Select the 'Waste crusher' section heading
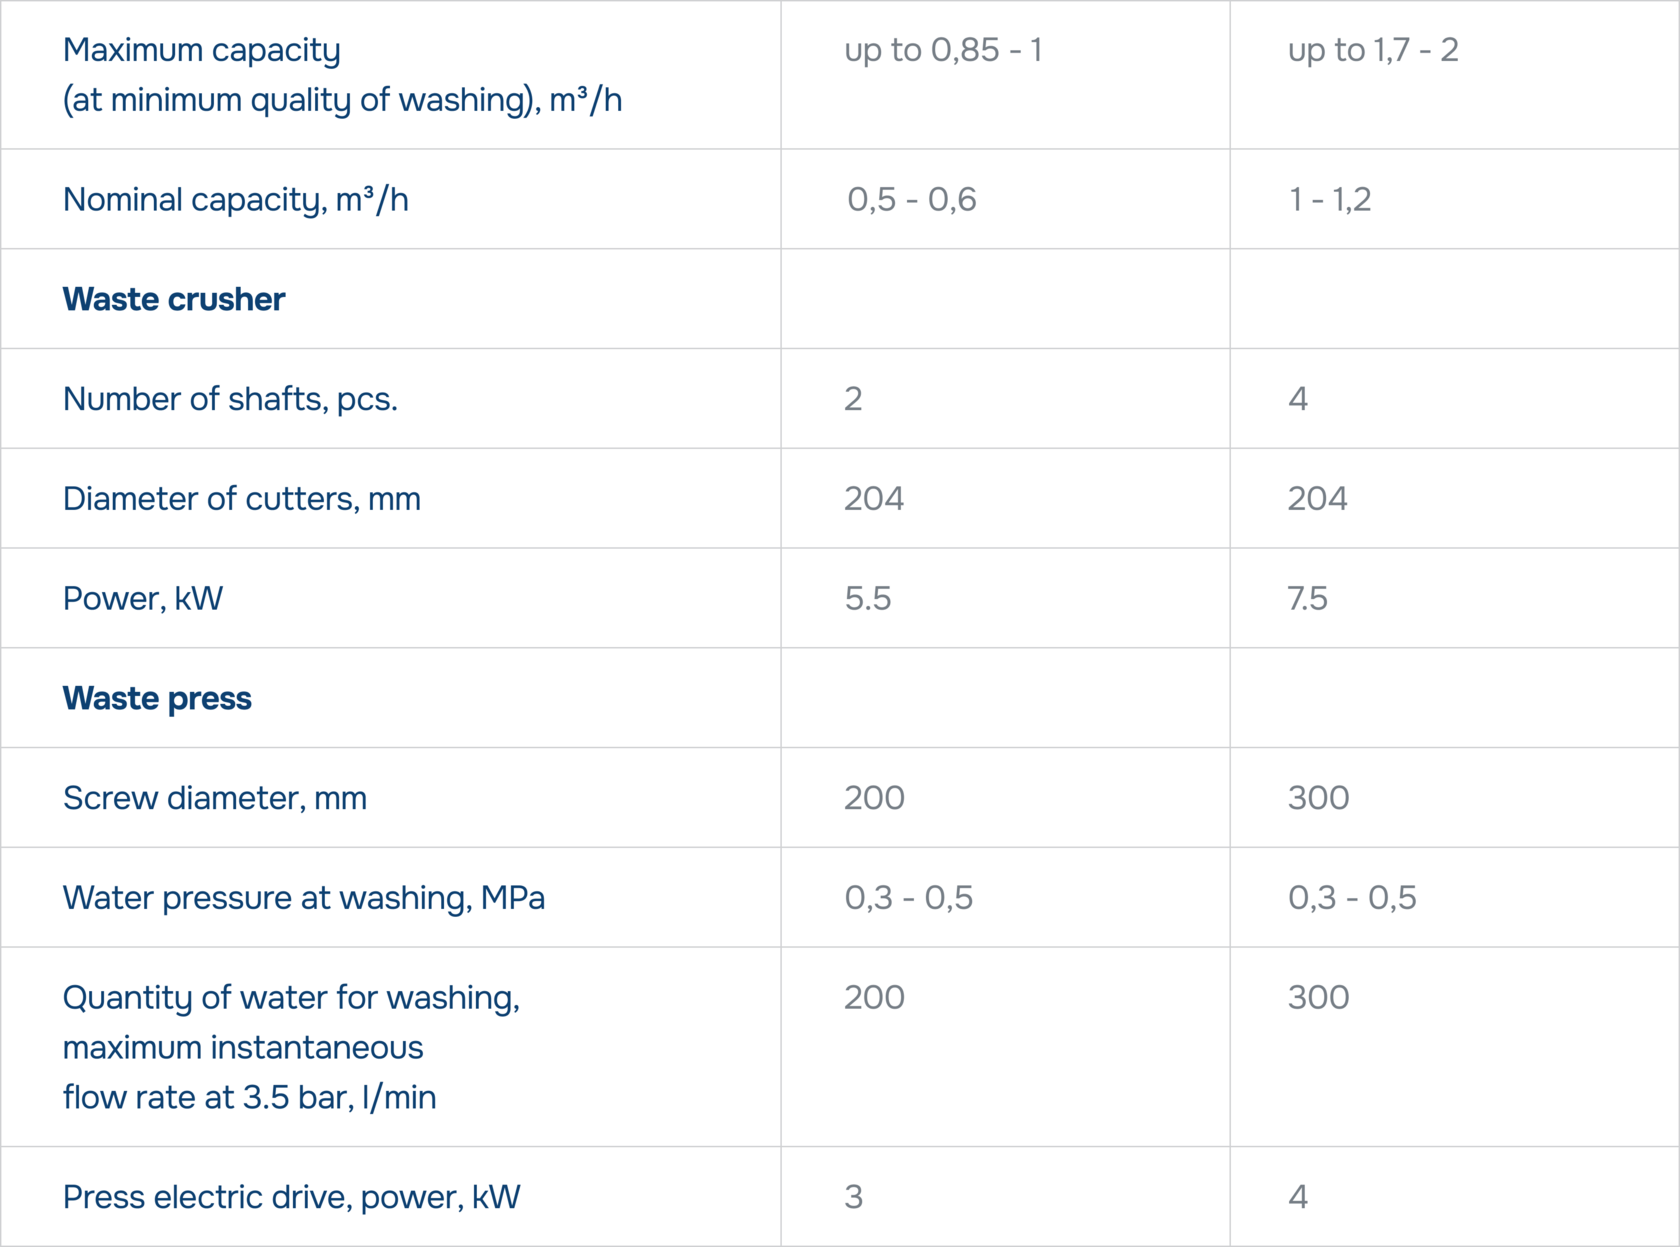 pyautogui.click(x=174, y=299)
